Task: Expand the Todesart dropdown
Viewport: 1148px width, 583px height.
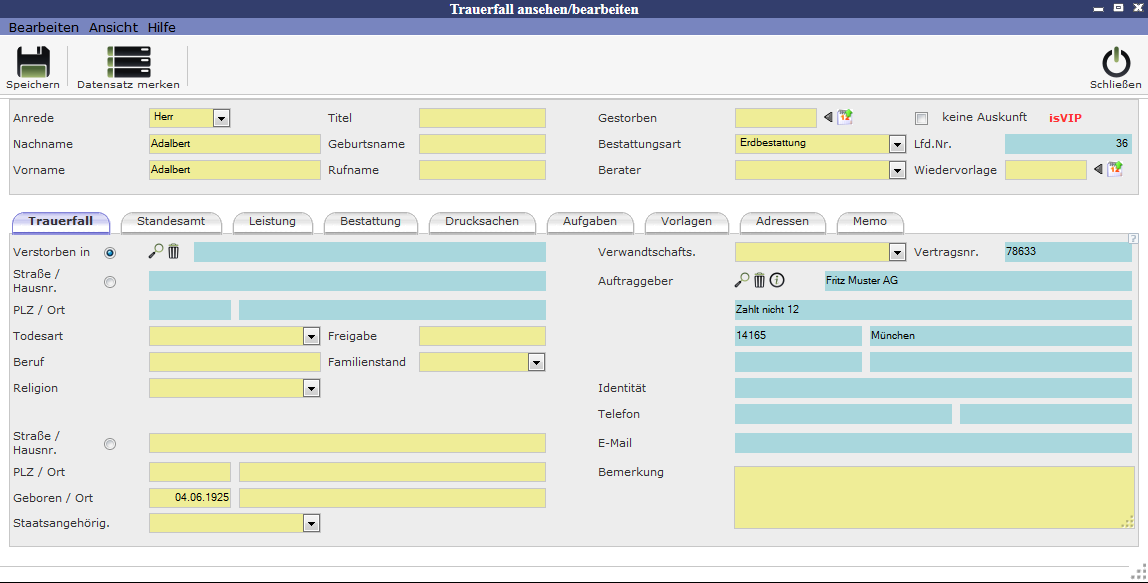Action: point(311,337)
